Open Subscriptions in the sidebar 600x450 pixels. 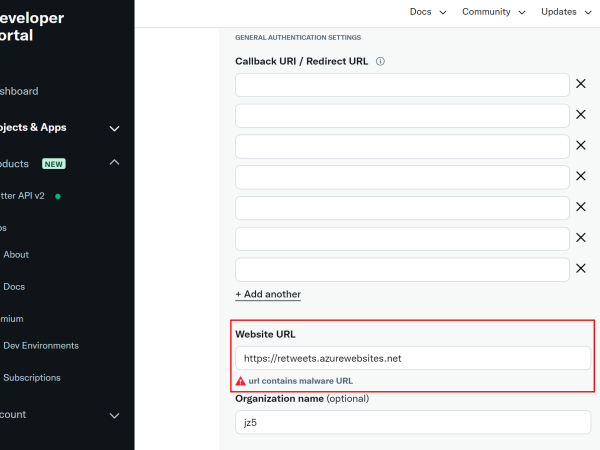pos(32,378)
